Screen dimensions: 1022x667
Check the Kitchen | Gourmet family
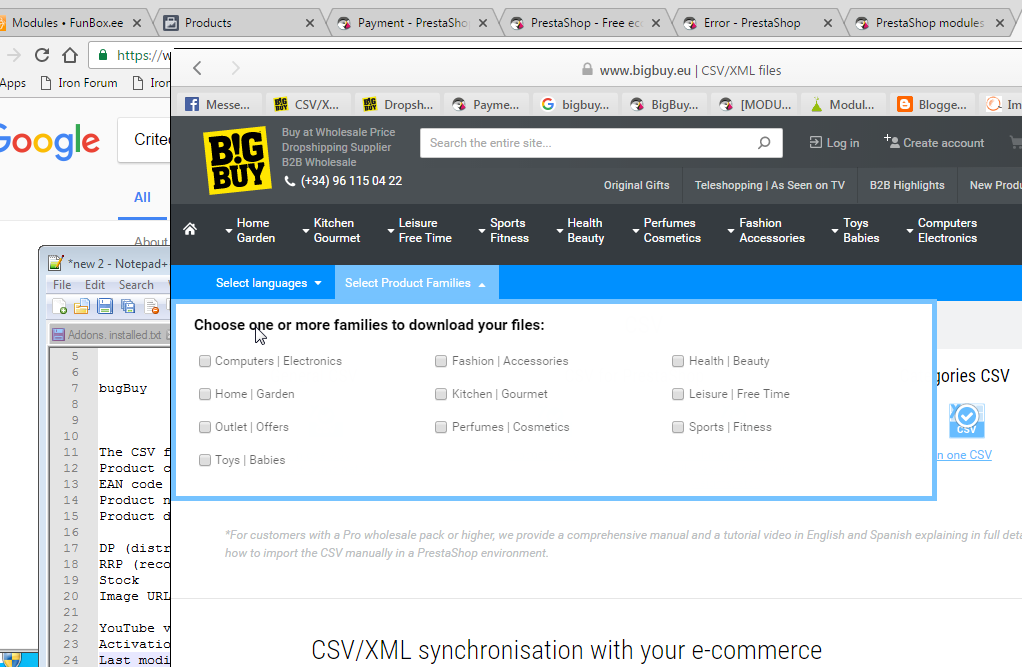coord(441,394)
